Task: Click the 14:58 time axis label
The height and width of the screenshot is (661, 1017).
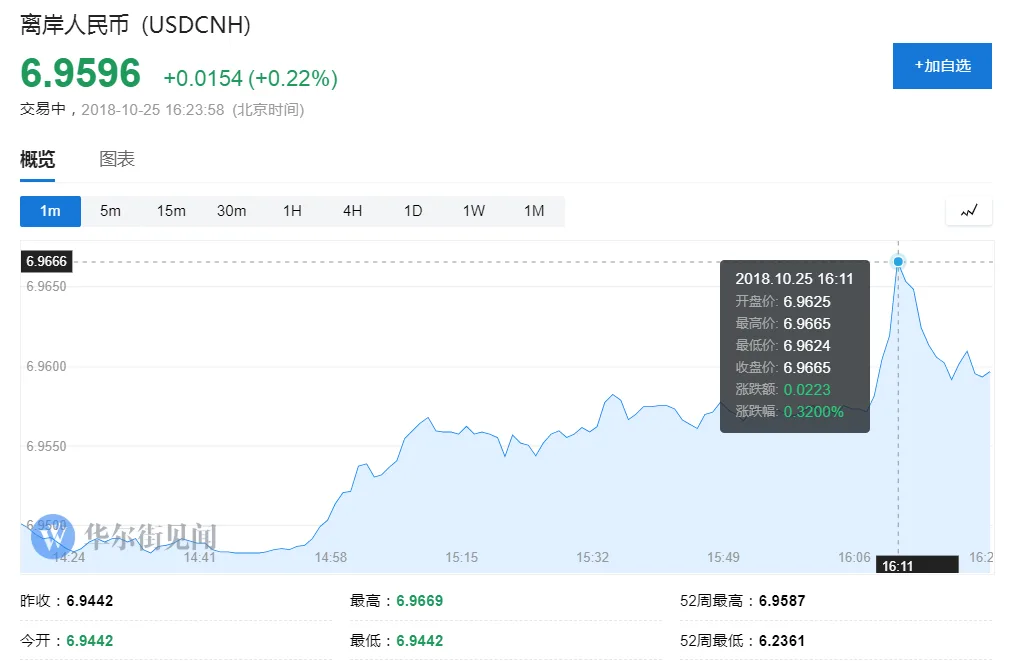Action: [x=331, y=557]
